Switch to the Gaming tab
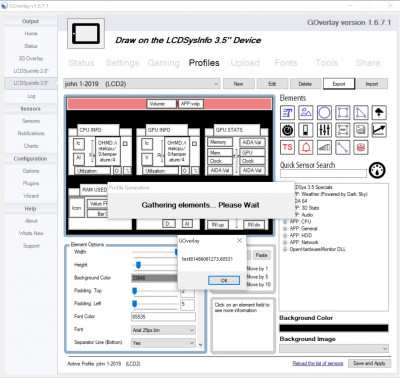Screen dimensions: 400x378 click(163, 63)
